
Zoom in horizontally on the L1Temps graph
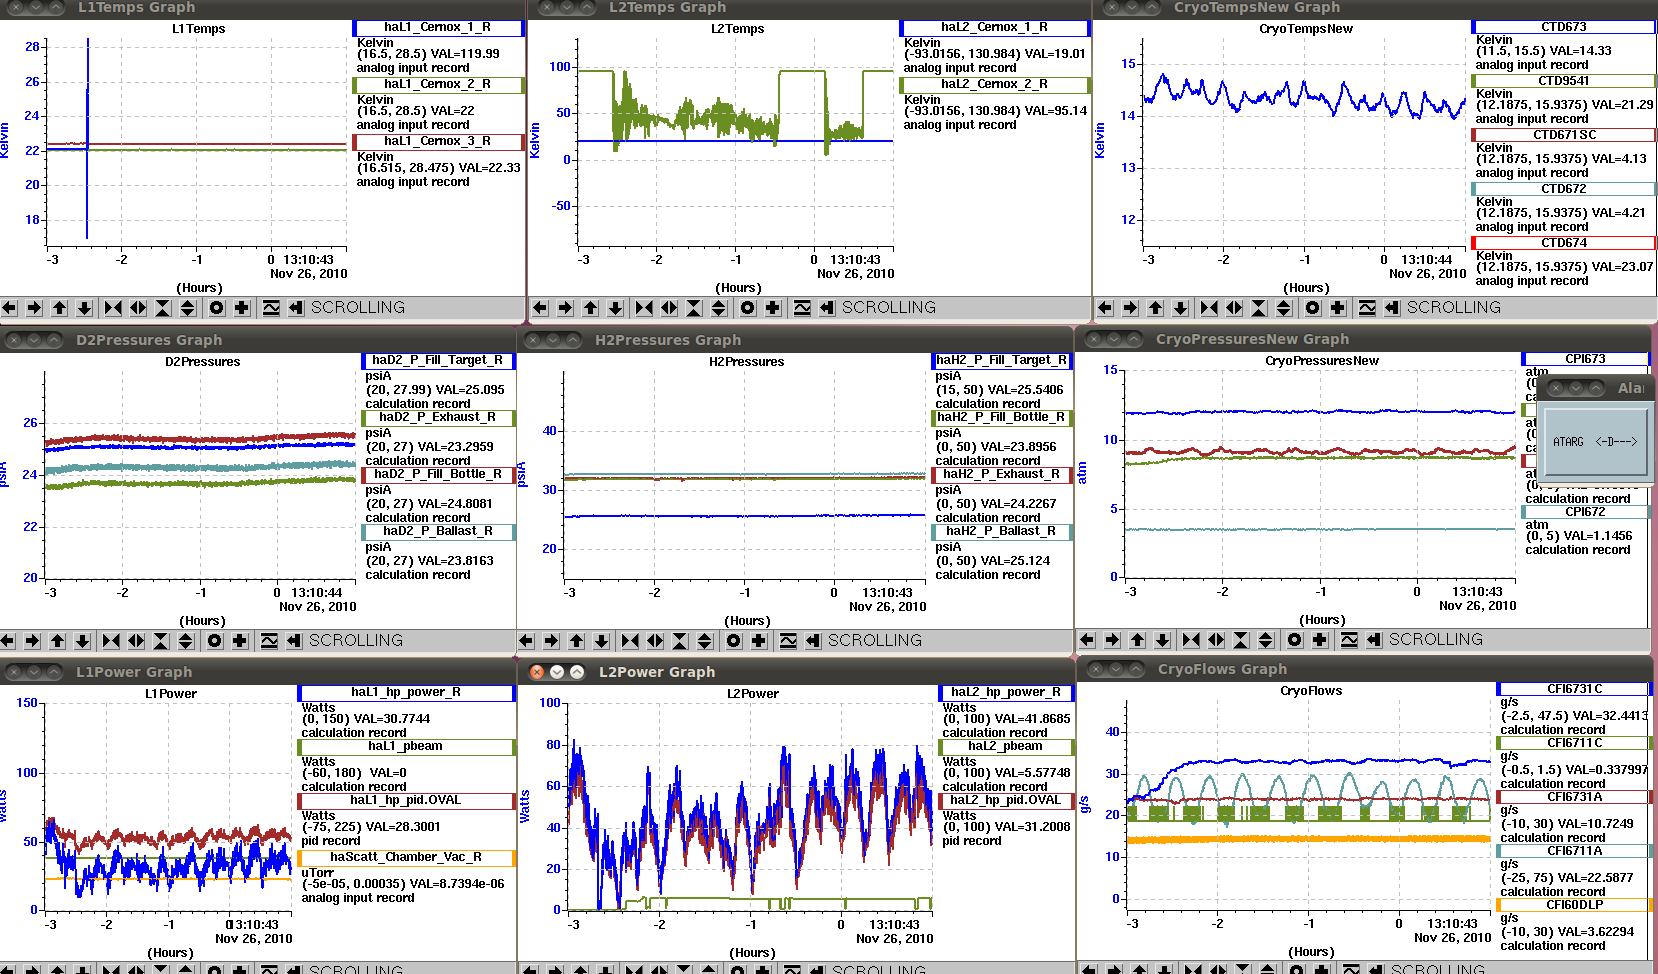coord(113,308)
